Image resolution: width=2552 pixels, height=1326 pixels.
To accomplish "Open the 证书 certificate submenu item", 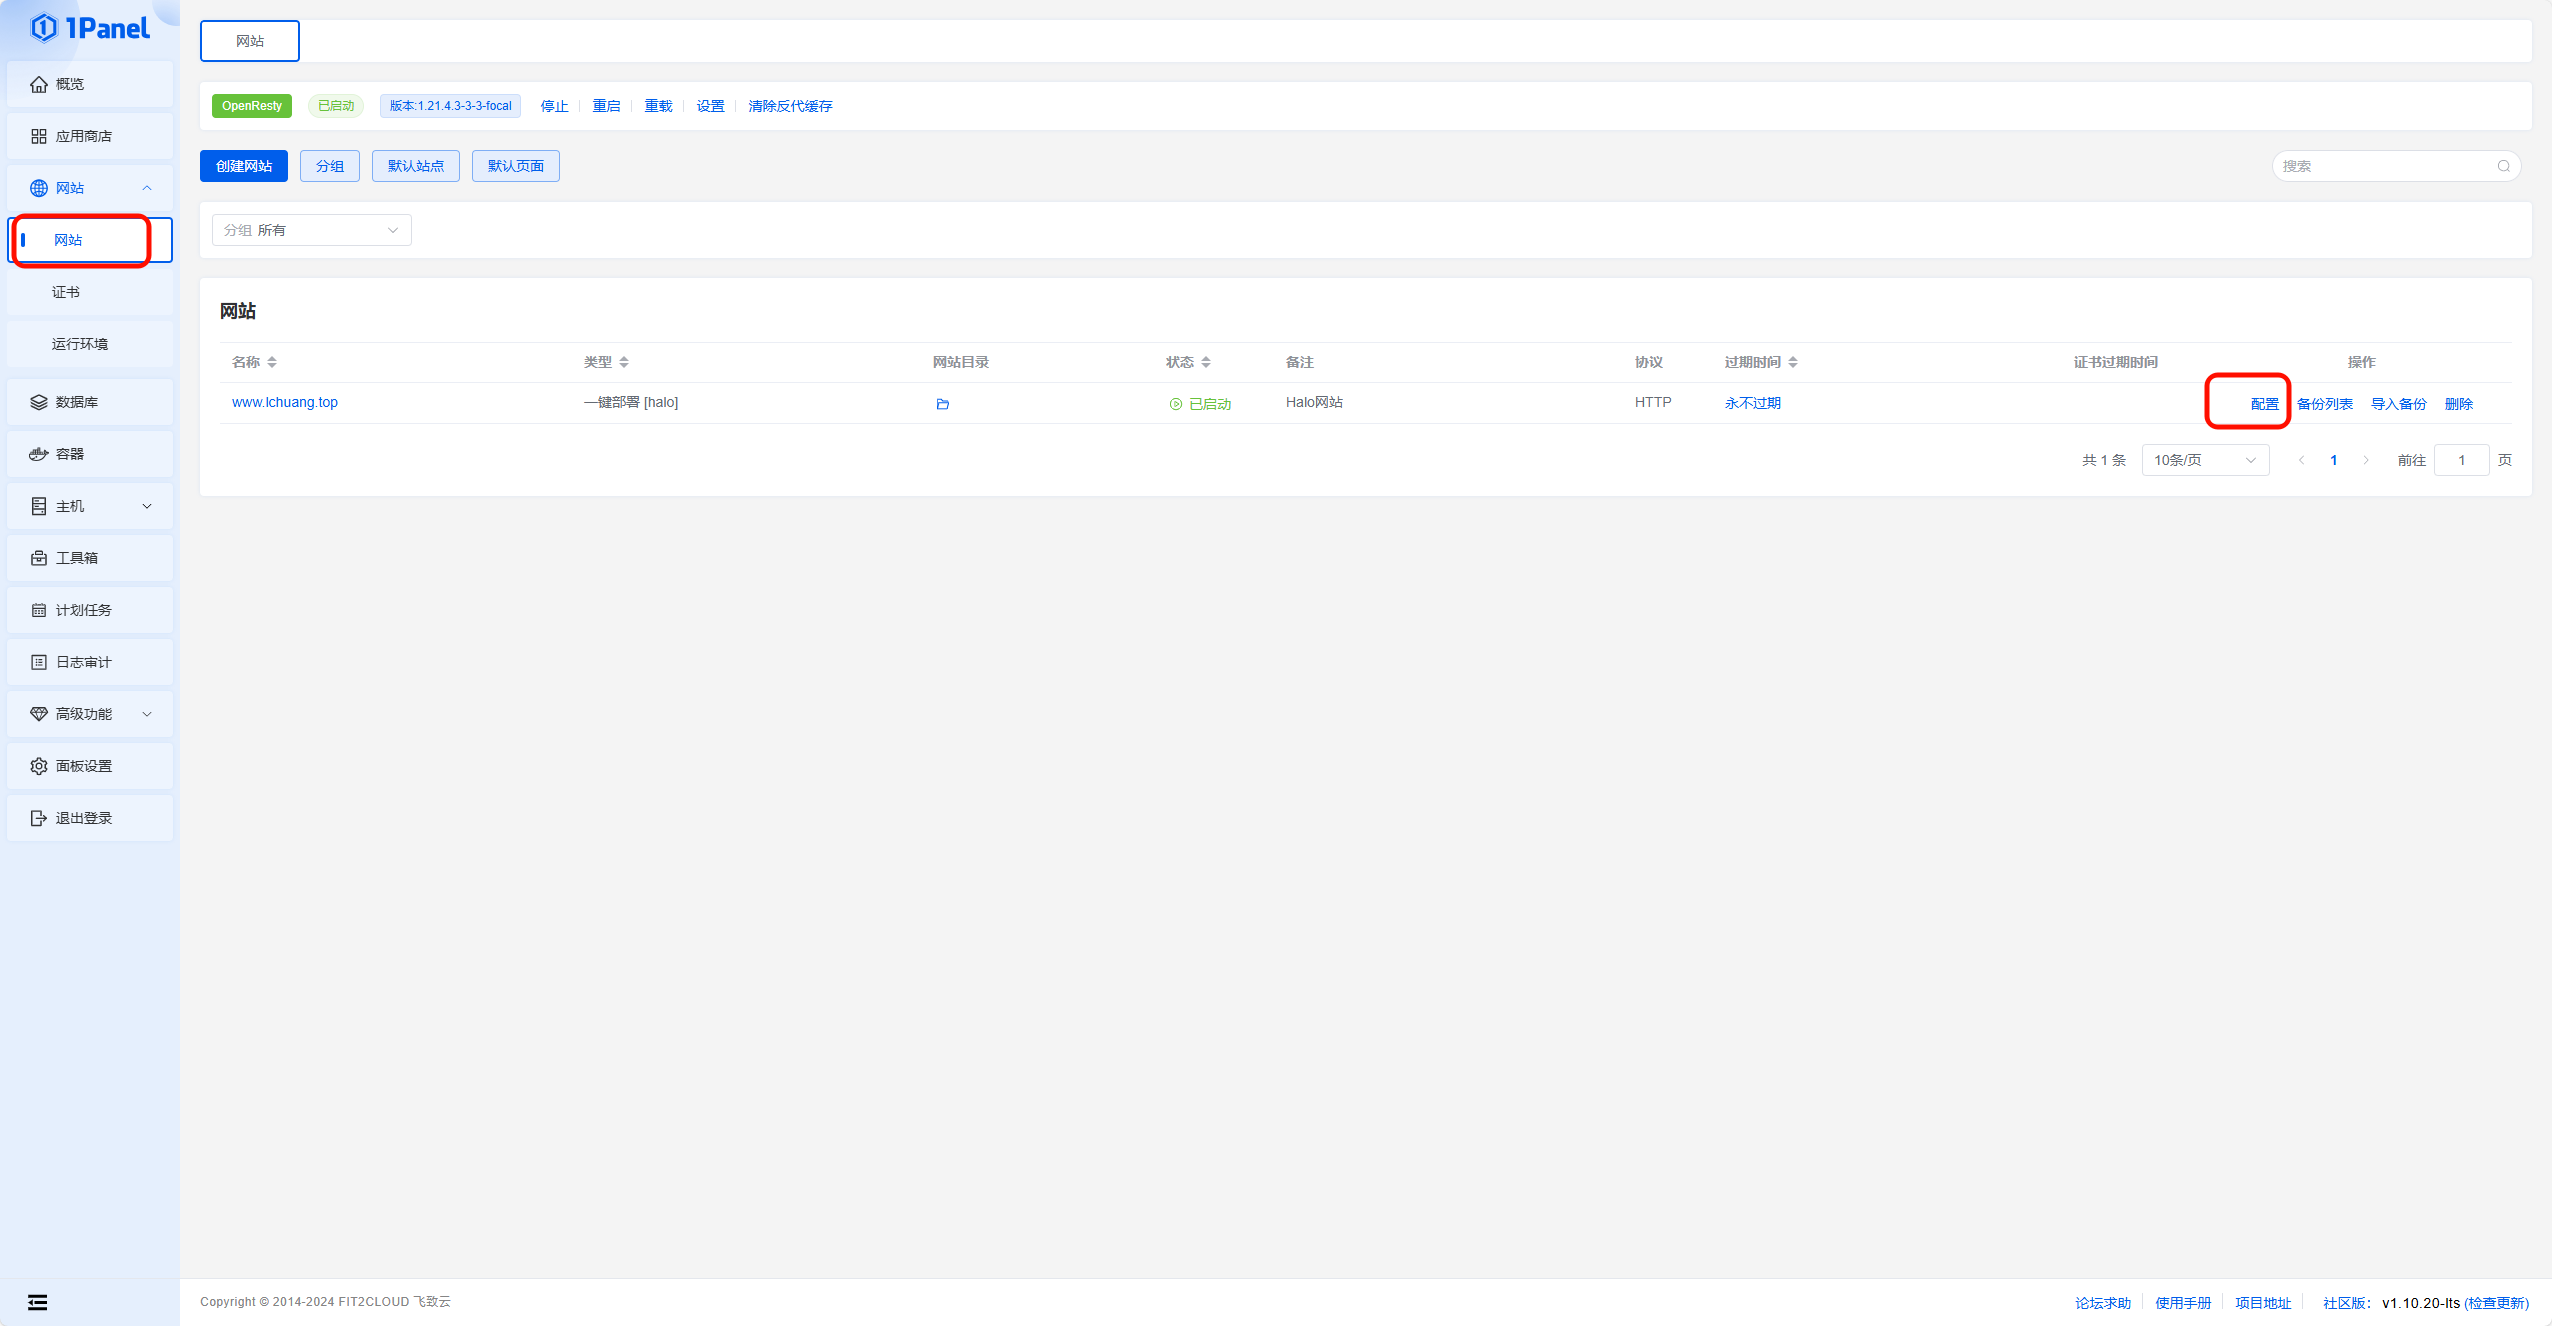I will pyautogui.click(x=66, y=292).
